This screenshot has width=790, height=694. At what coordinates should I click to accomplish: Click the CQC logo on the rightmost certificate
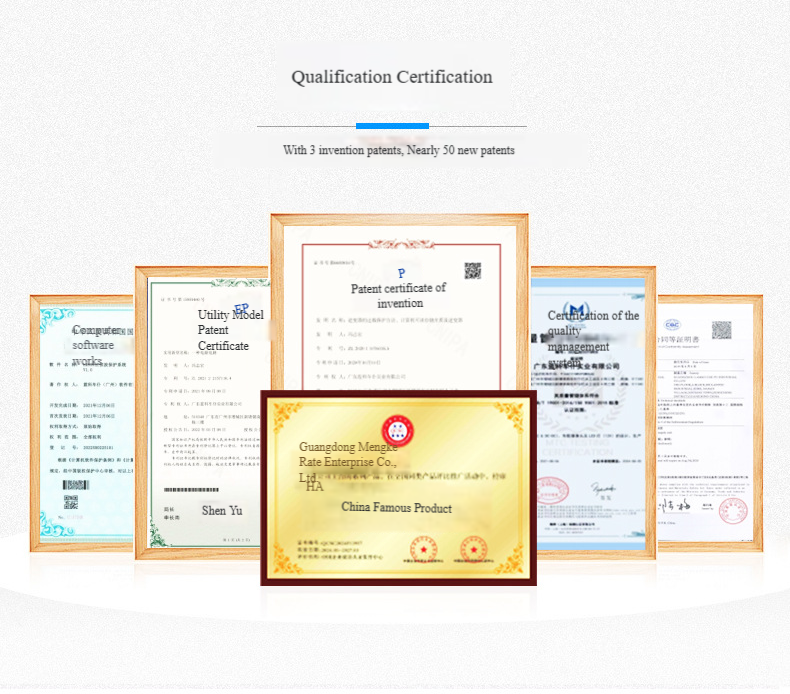[671, 325]
